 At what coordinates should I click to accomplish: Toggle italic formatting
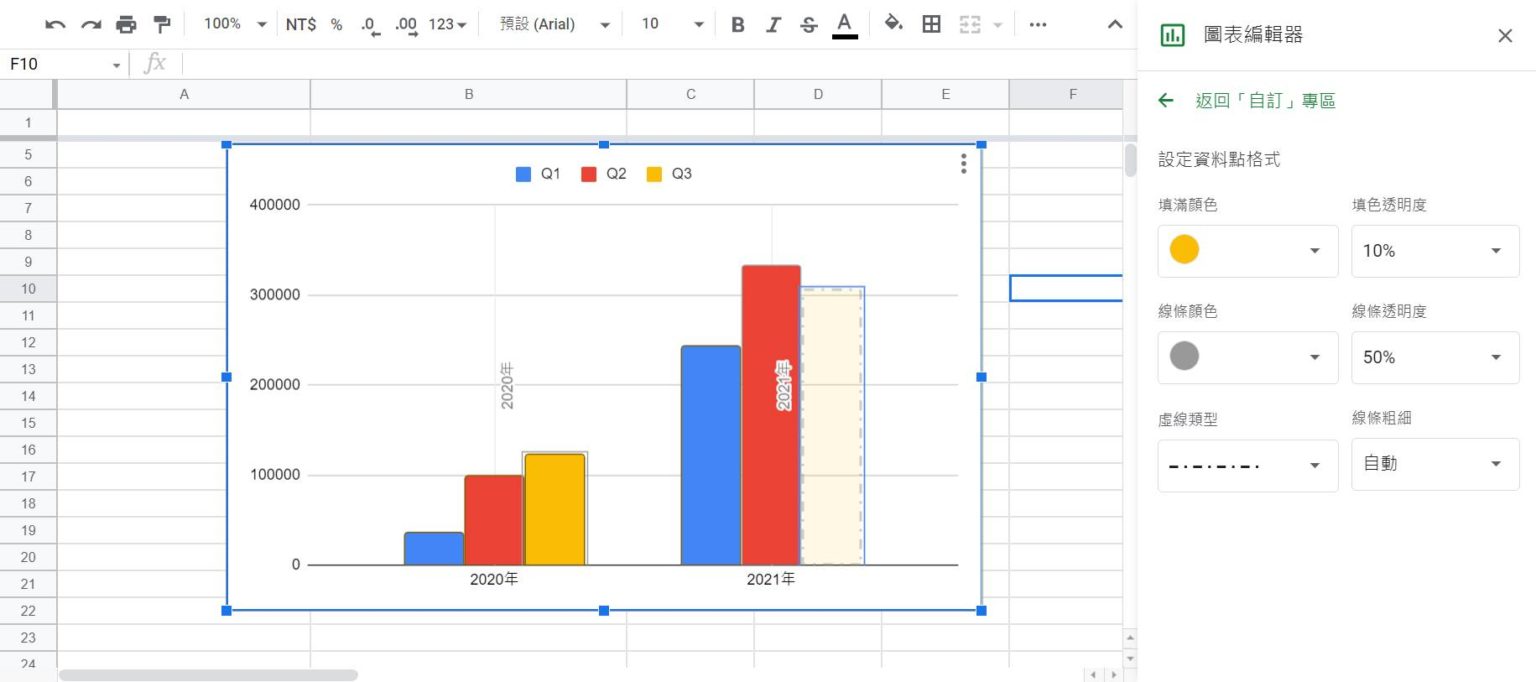[x=772, y=23]
